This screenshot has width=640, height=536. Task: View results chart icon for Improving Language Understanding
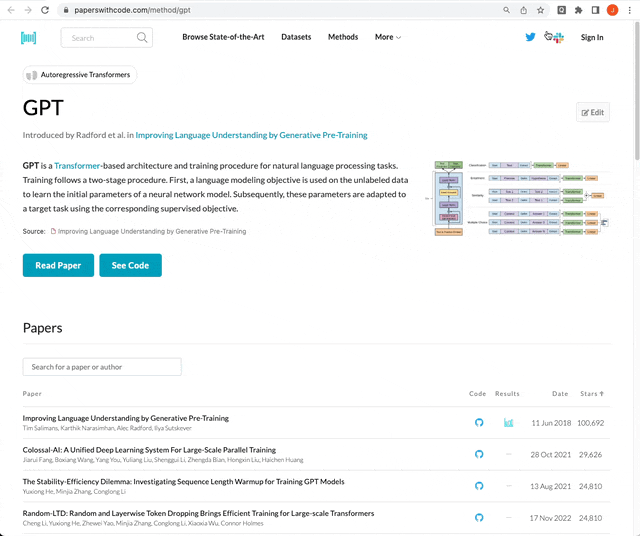508,423
